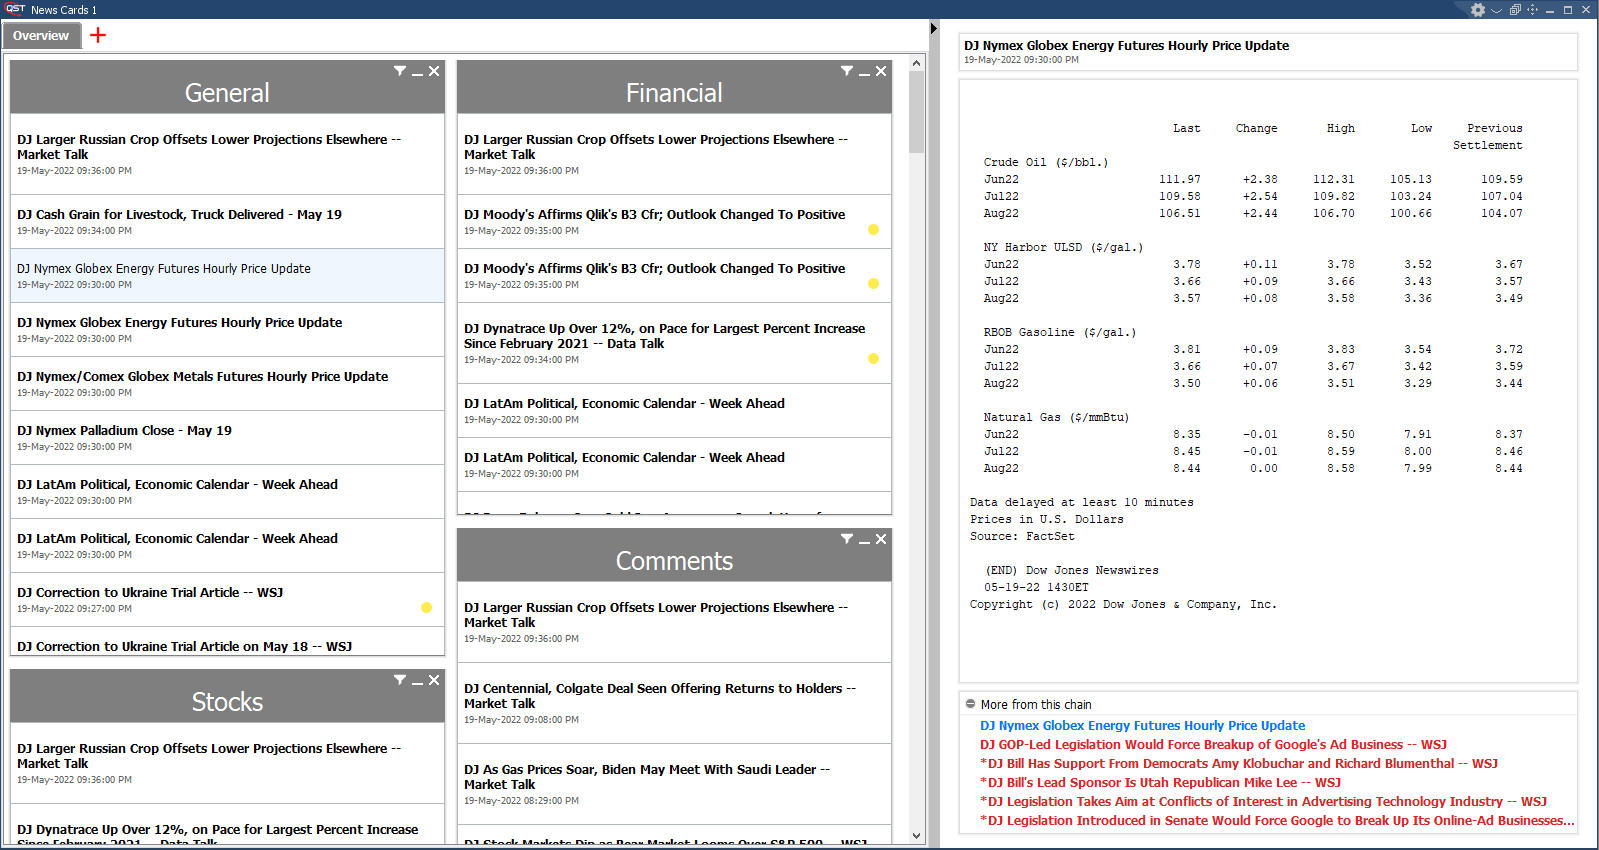
Task: Click the four-arrow move icon in title bar
Action: pyautogui.click(x=1532, y=10)
